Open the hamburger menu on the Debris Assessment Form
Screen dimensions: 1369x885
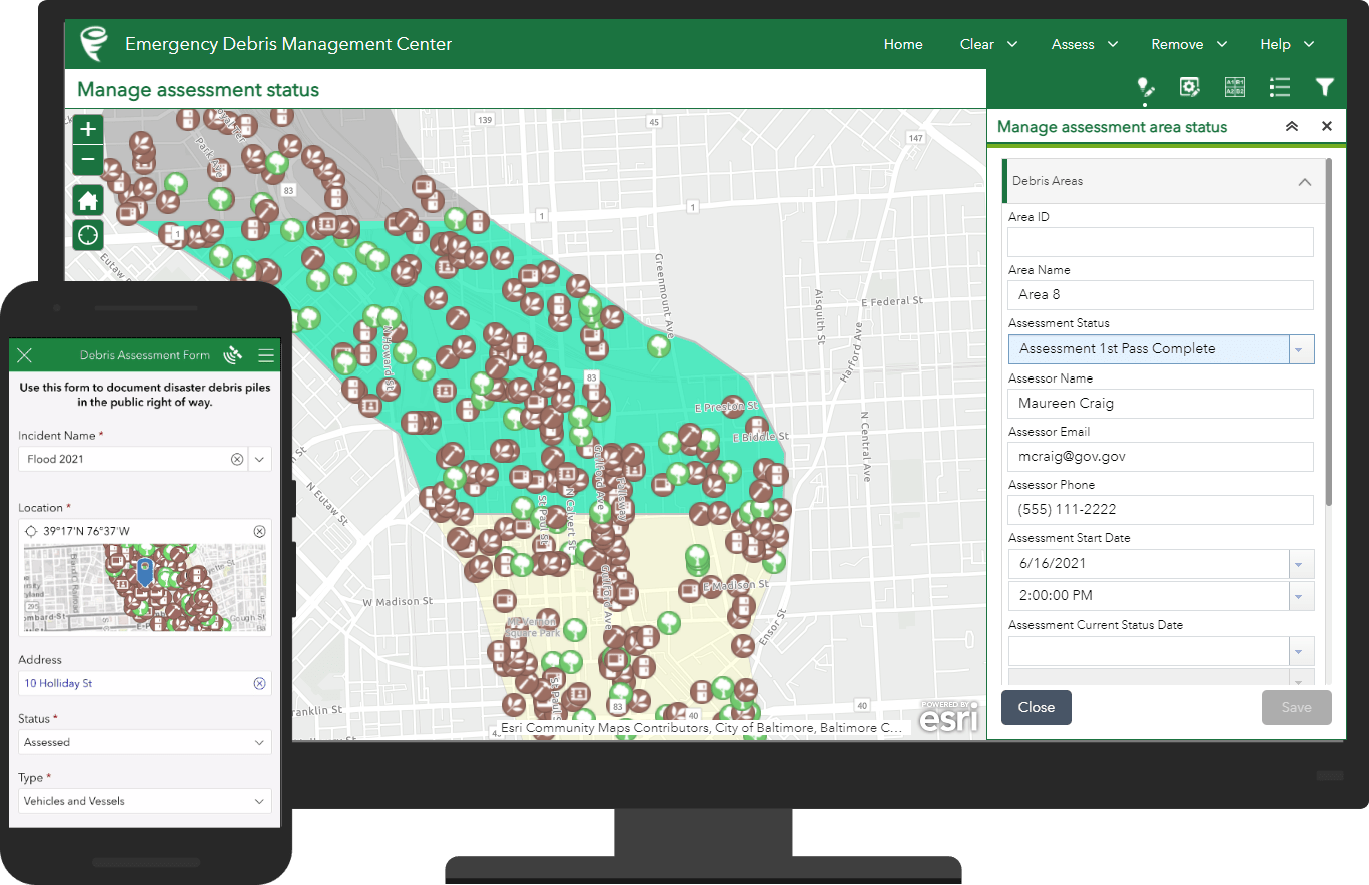coord(264,354)
